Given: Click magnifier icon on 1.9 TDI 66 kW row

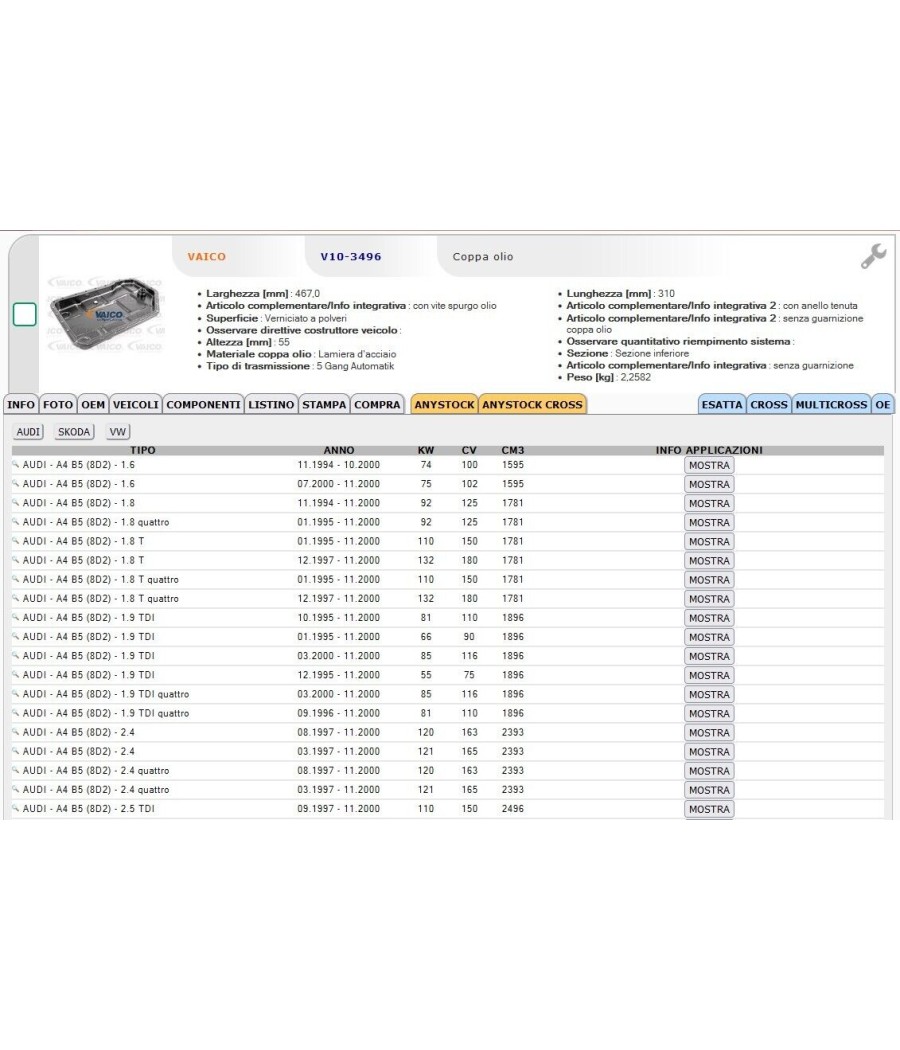Looking at the screenshot, I should (x=16, y=637).
